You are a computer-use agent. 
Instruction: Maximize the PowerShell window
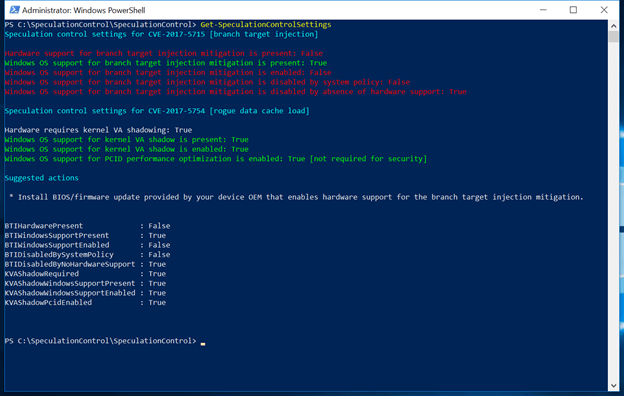tap(573, 10)
